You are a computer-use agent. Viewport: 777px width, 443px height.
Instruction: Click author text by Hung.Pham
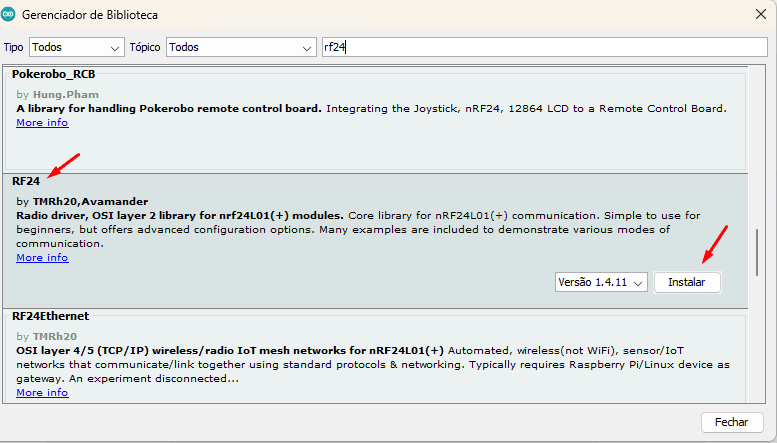[x=57, y=95]
